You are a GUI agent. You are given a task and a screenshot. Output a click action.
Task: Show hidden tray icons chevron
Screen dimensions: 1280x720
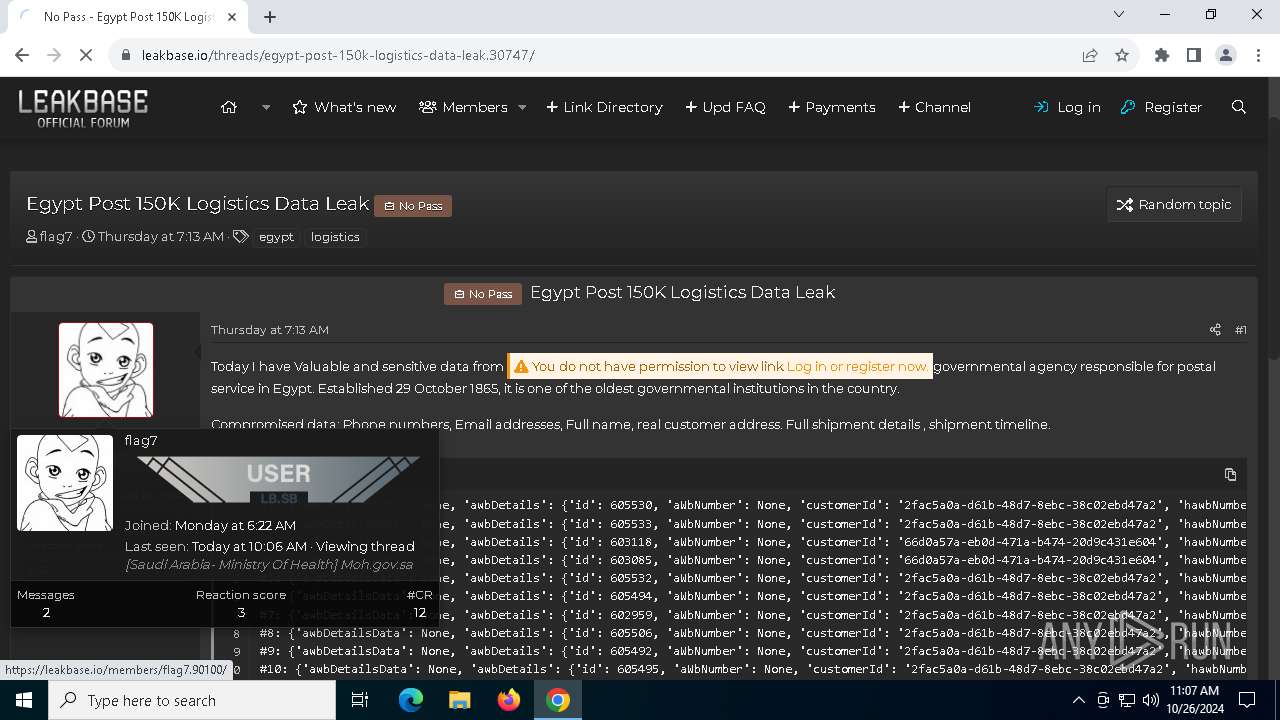[1078, 700]
